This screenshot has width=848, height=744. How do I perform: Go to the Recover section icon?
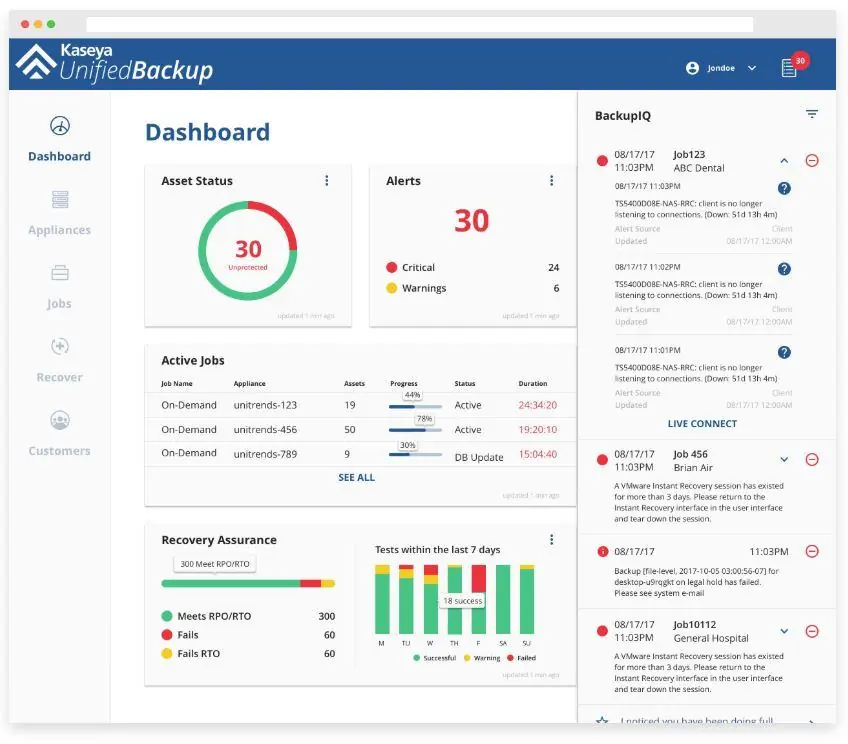[x=59, y=346]
